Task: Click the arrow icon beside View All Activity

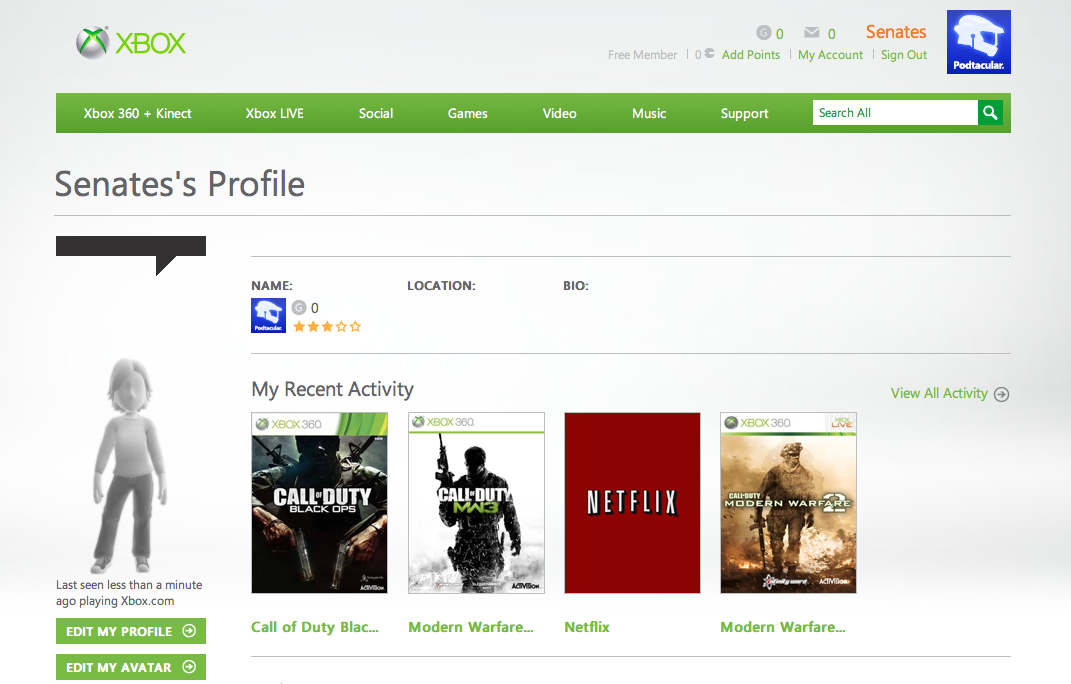Action: tap(1001, 394)
